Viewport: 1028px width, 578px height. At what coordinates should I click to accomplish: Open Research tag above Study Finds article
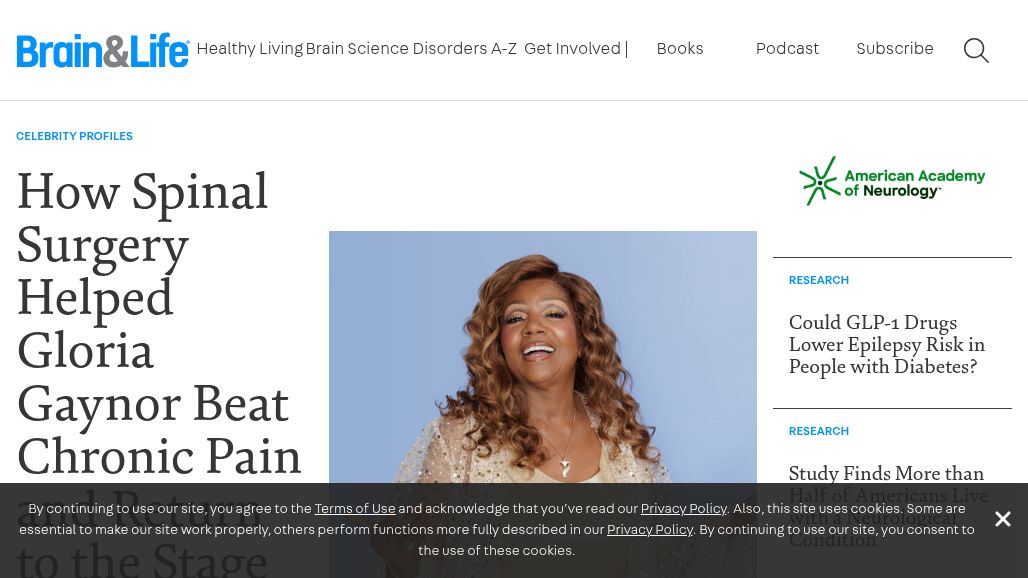819,431
